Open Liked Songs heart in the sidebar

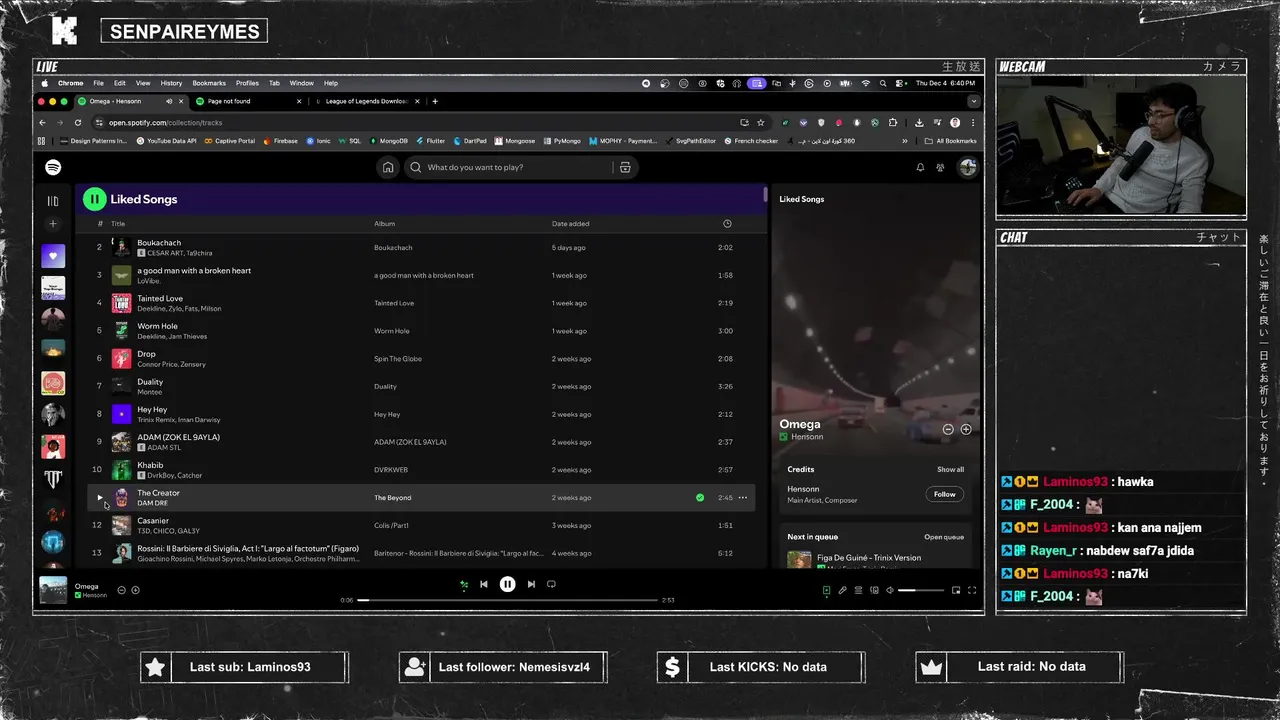click(53, 257)
